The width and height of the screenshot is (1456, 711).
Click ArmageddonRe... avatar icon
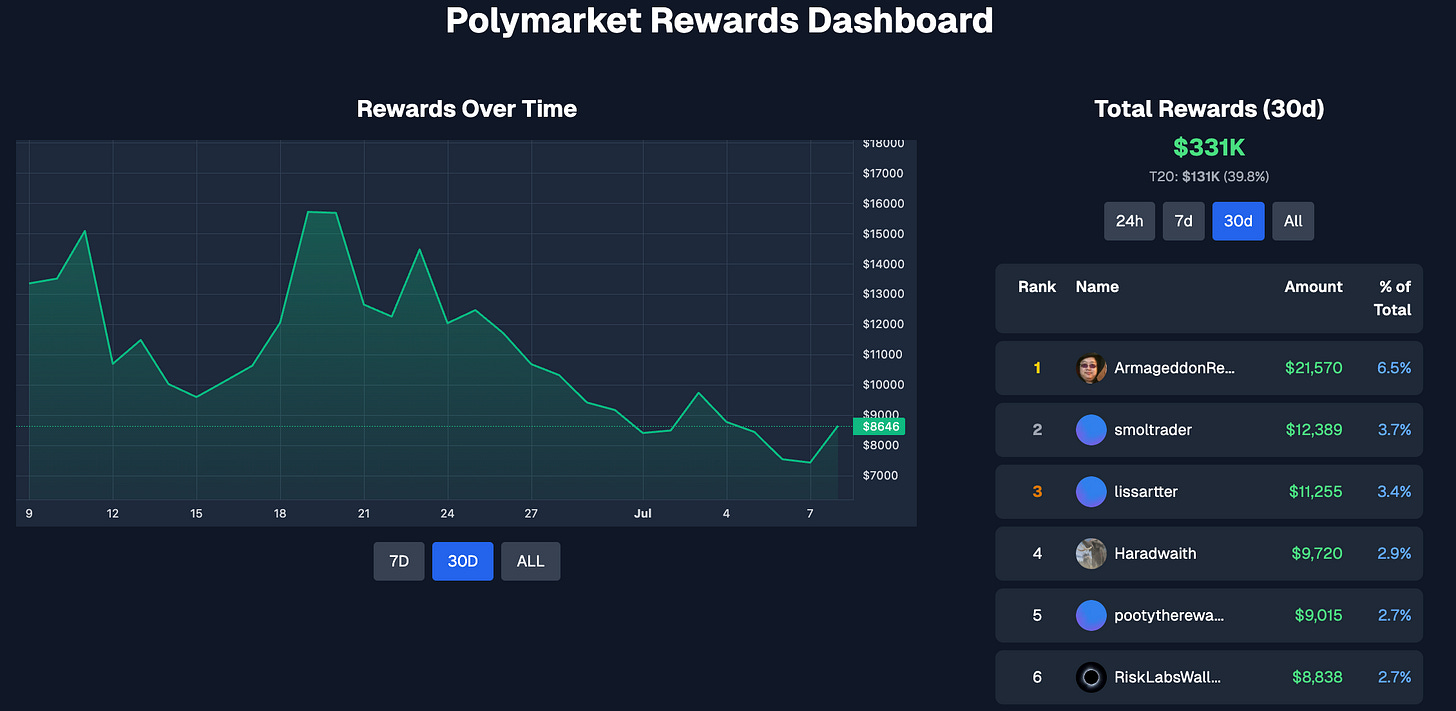click(x=1091, y=368)
